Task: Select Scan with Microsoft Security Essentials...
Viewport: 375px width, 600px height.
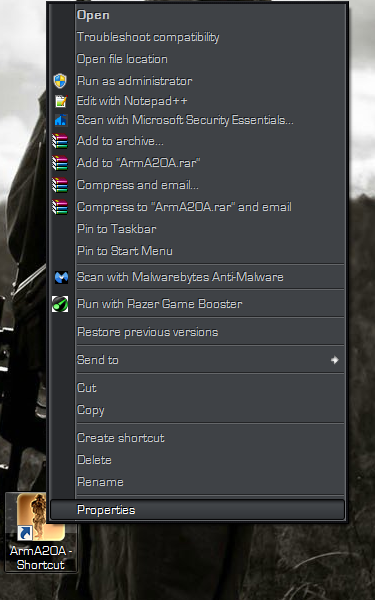Action: coord(197,120)
